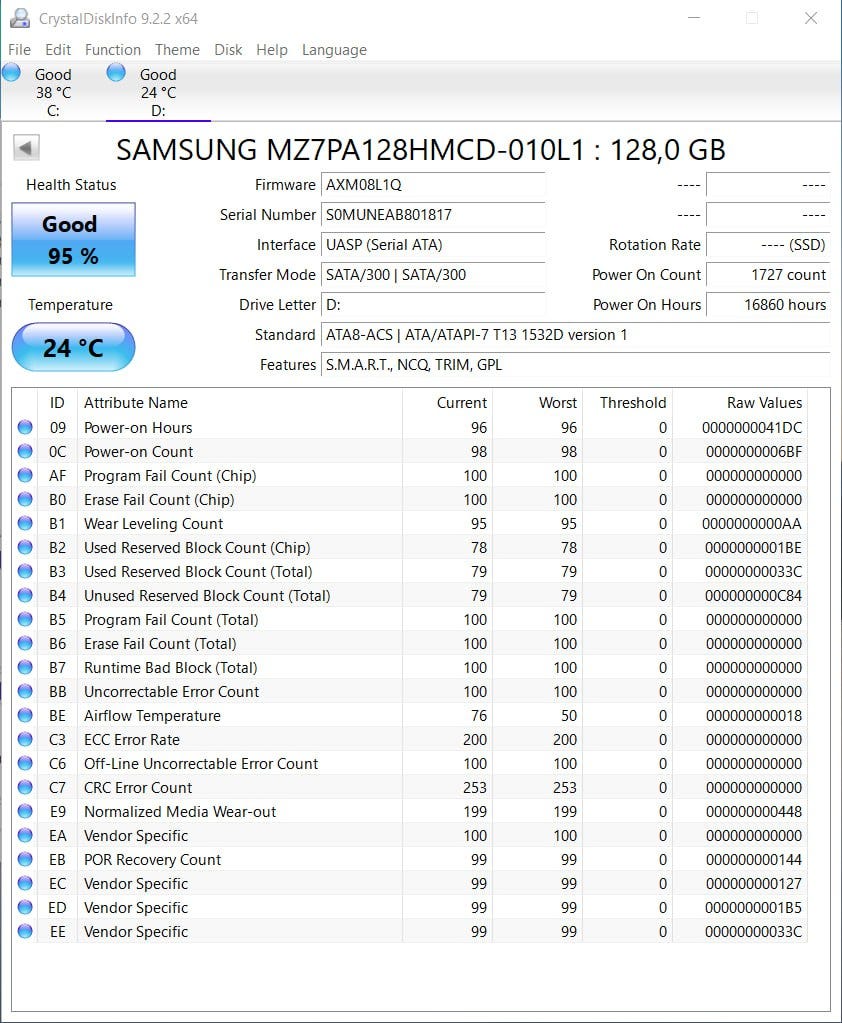Click the Interface field UASP (Serial ATA)
The image size is (842, 1023).
433,245
